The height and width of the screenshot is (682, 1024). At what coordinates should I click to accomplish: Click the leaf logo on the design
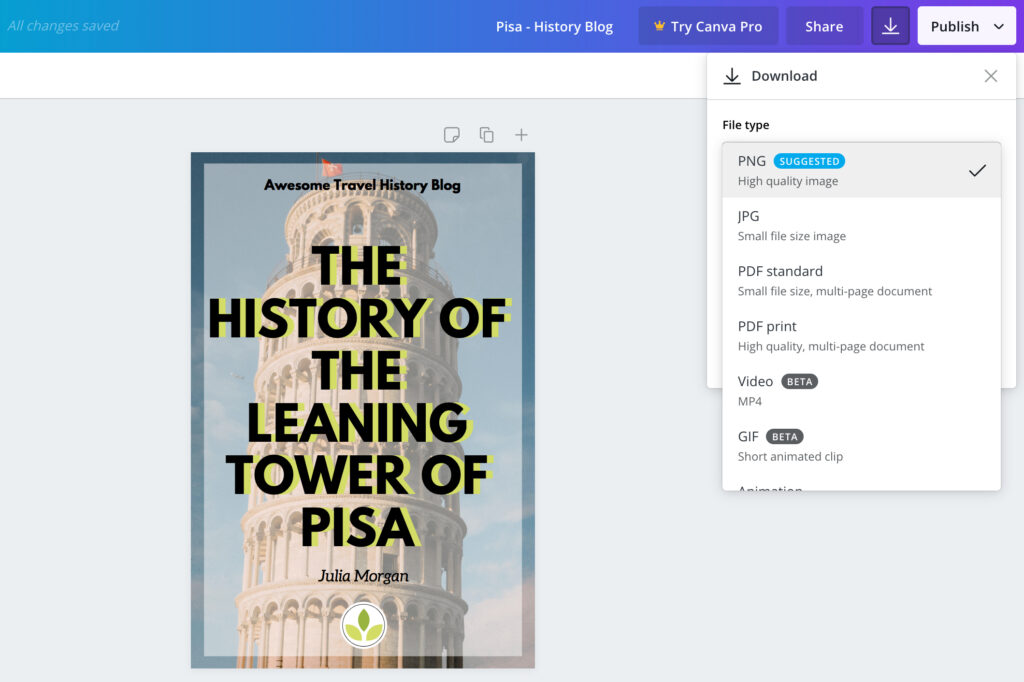[364, 625]
